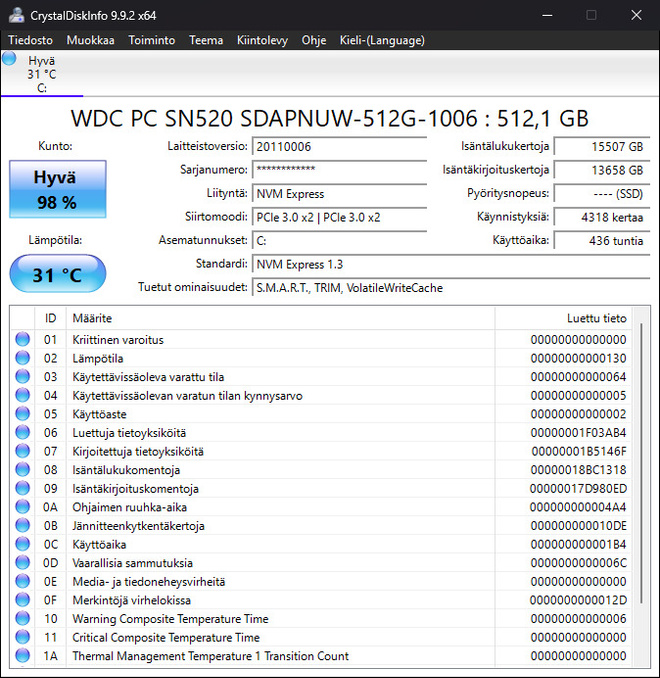Click status orb for Käyttöaste row
Image resolution: width=660 pixels, height=678 pixels.
[x=22, y=414]
